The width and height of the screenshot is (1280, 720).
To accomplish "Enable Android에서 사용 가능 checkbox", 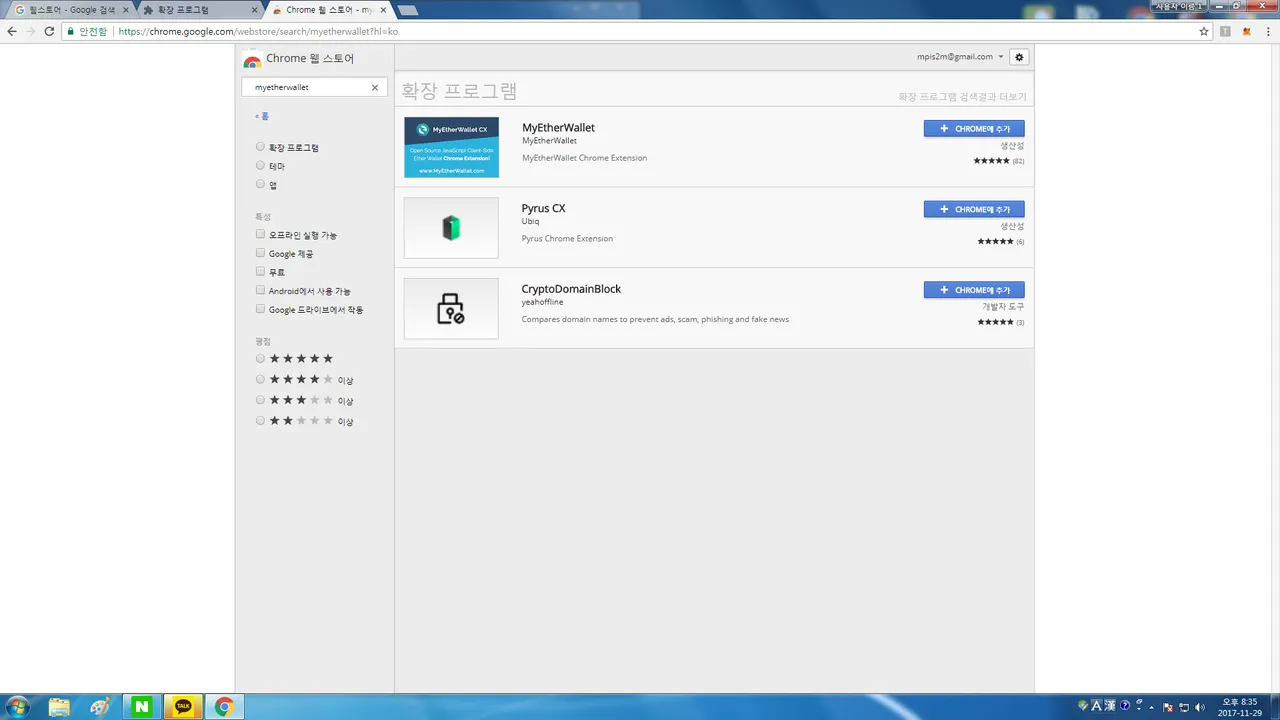I will (260, 290).
